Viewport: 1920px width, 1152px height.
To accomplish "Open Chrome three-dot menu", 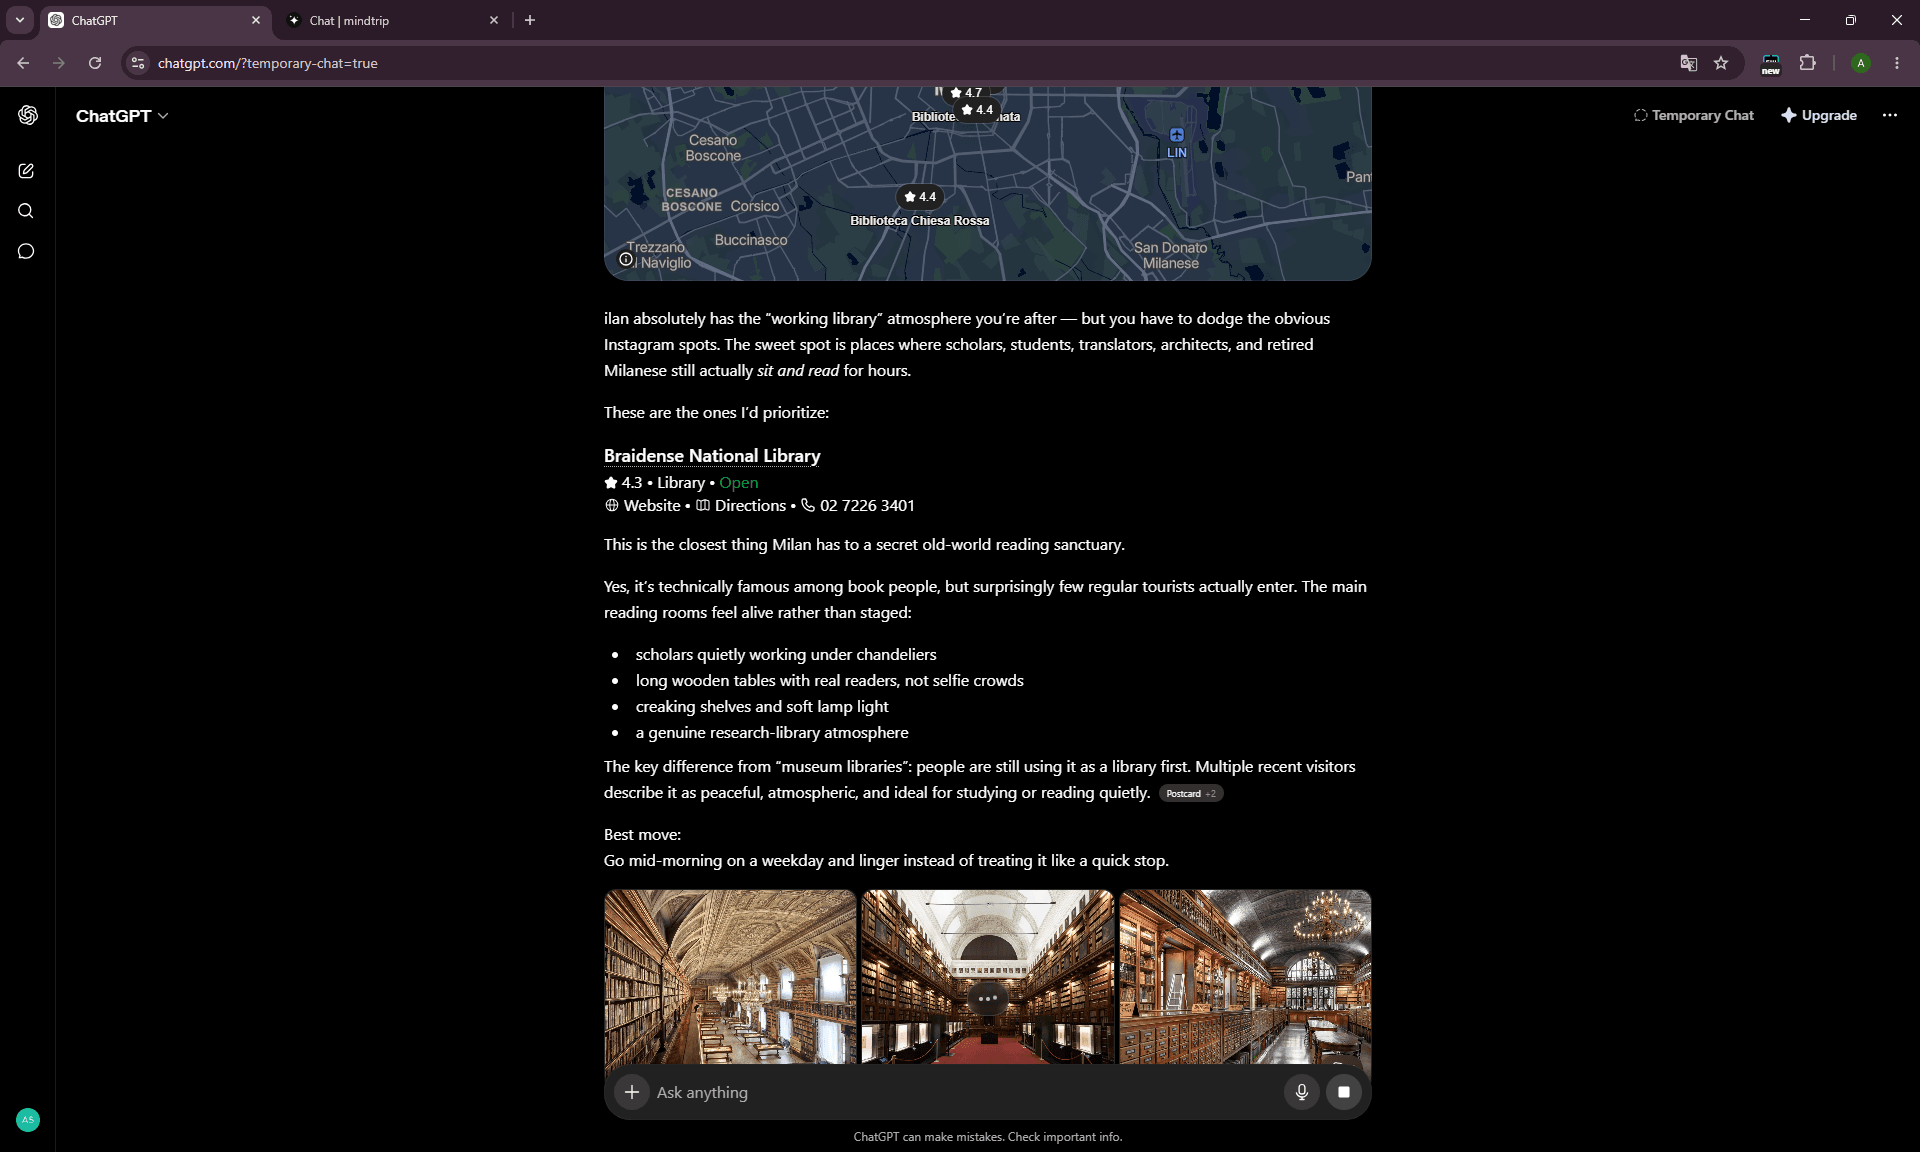I will [x=1897, y=63].
